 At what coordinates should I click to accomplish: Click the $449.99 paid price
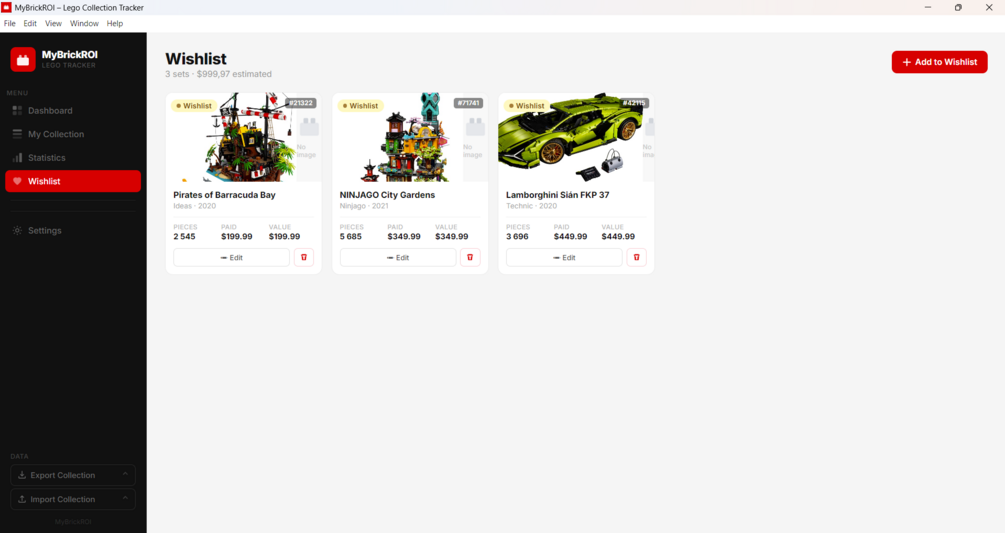click(570, 236)
